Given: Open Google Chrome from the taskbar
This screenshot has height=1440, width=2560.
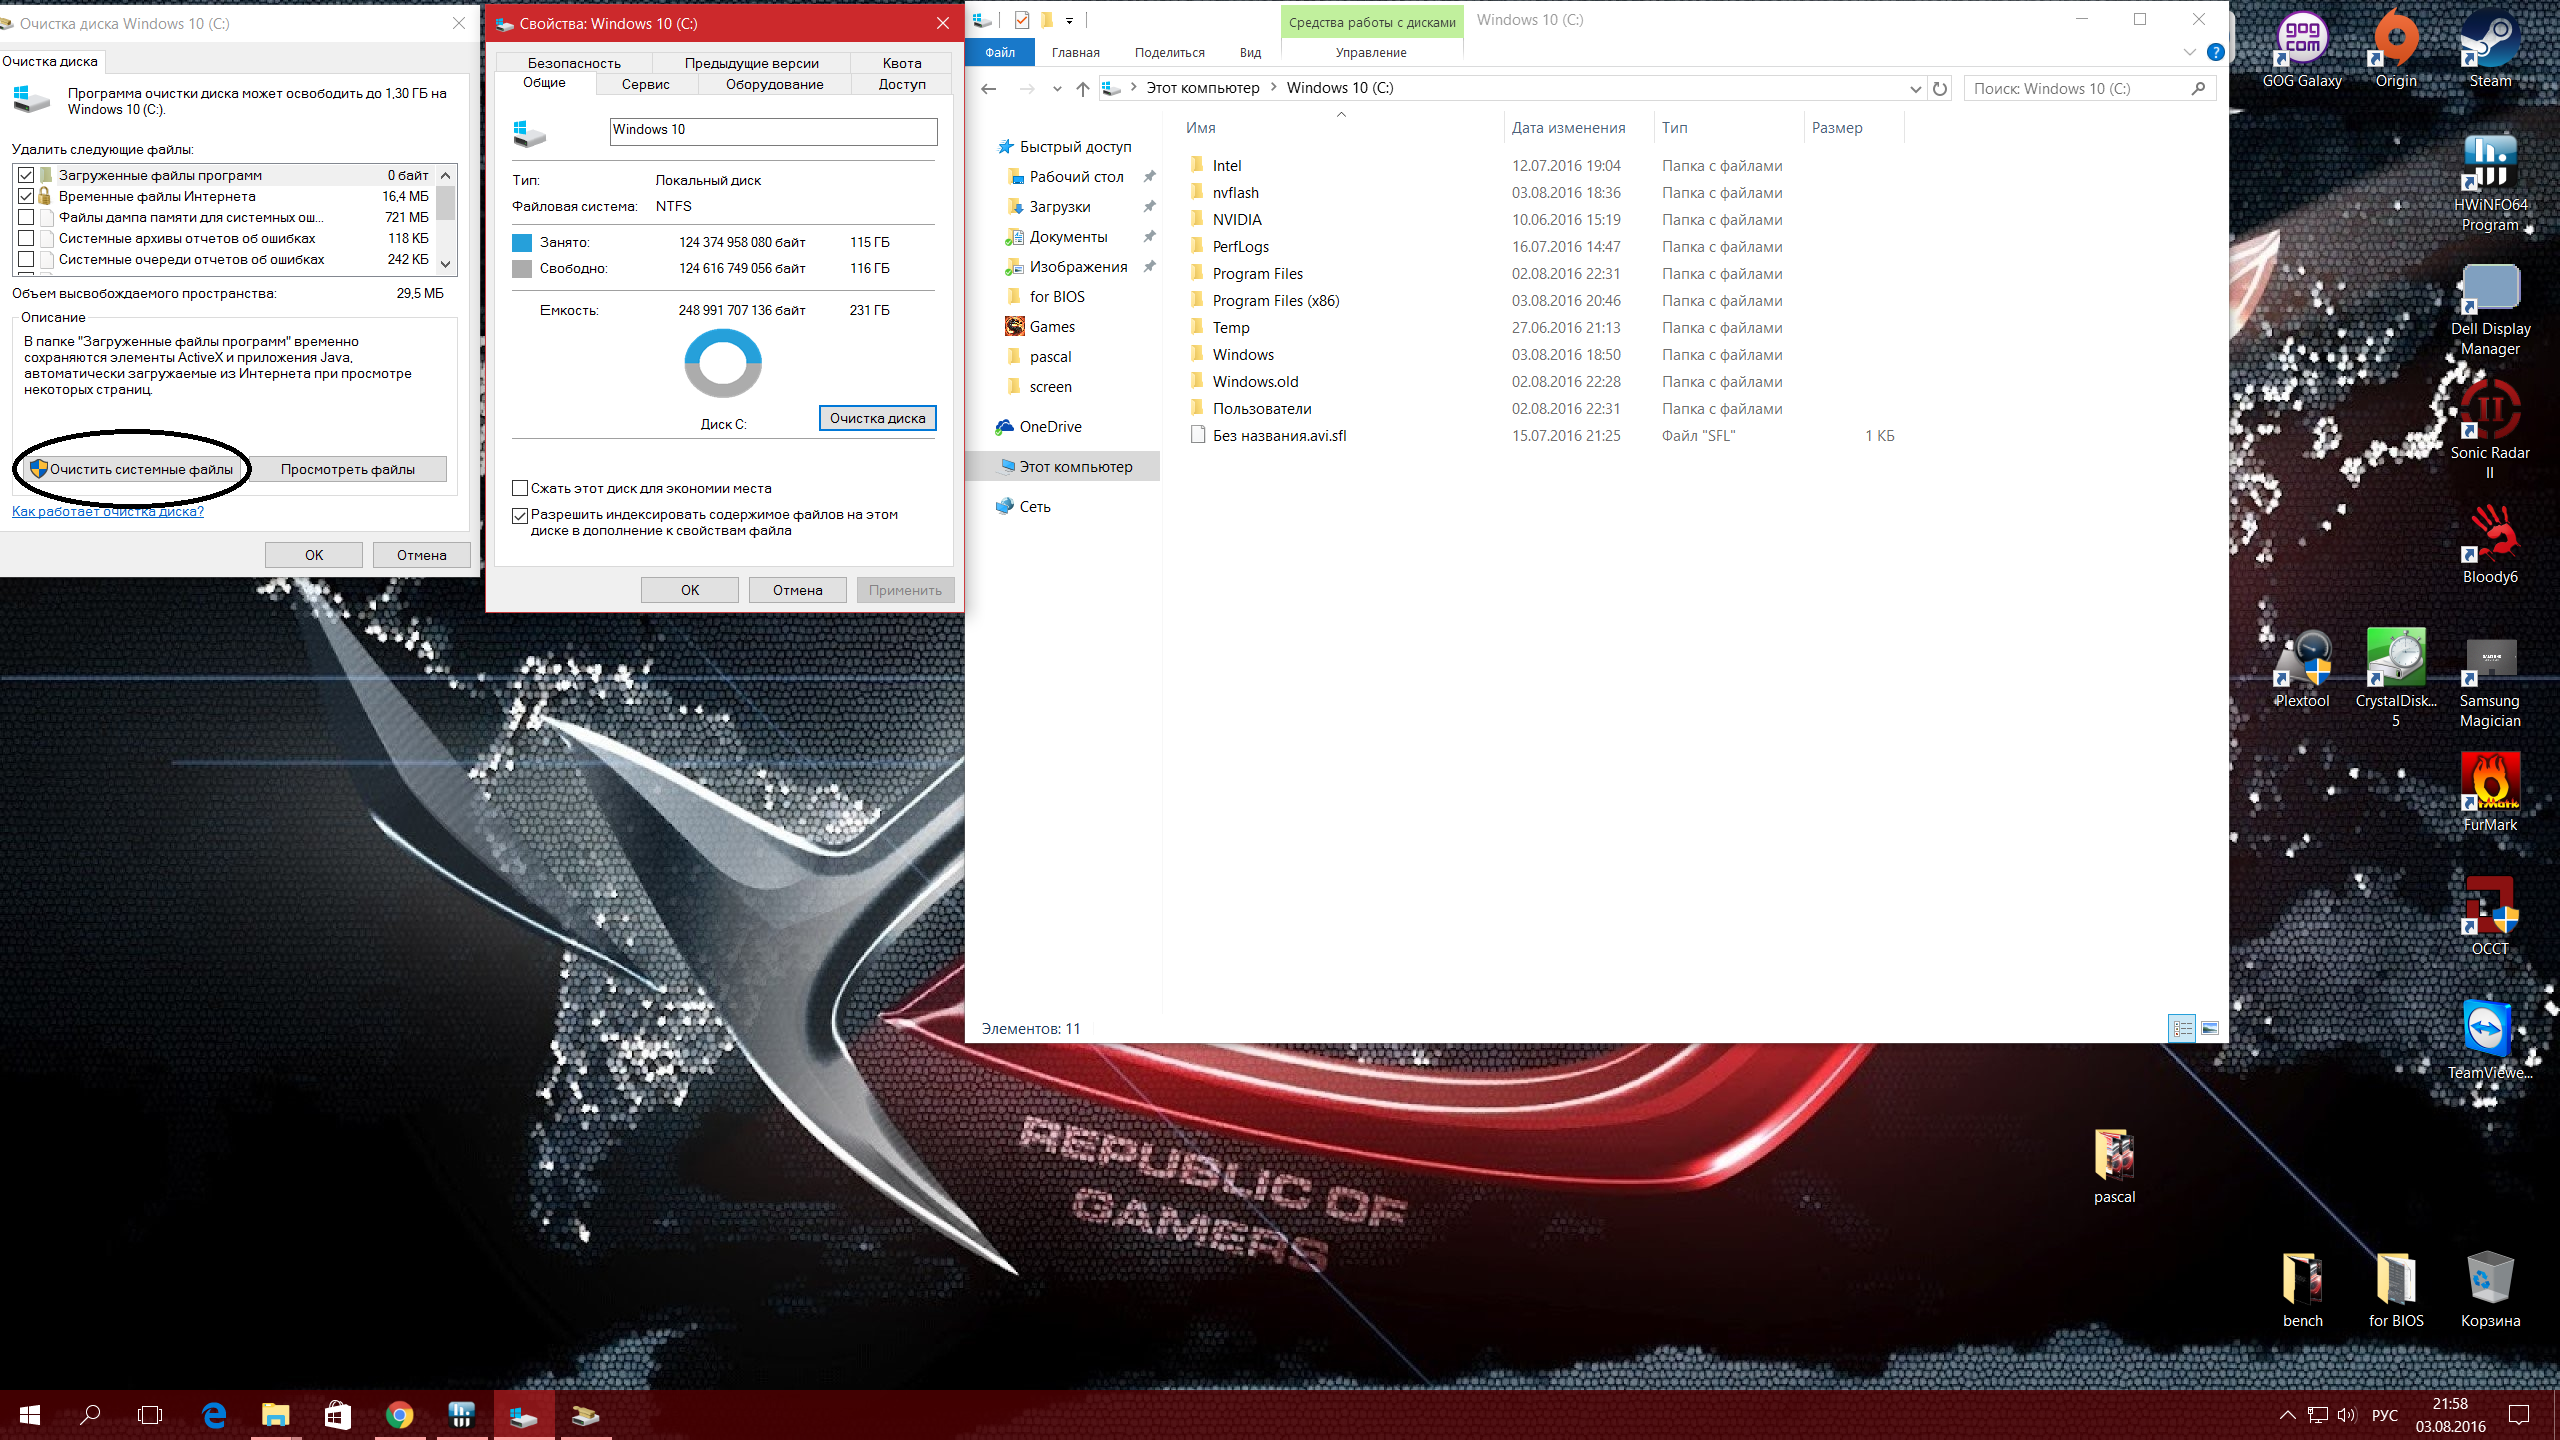Looking at the screenshot, I should click(x=399, y=1415).
